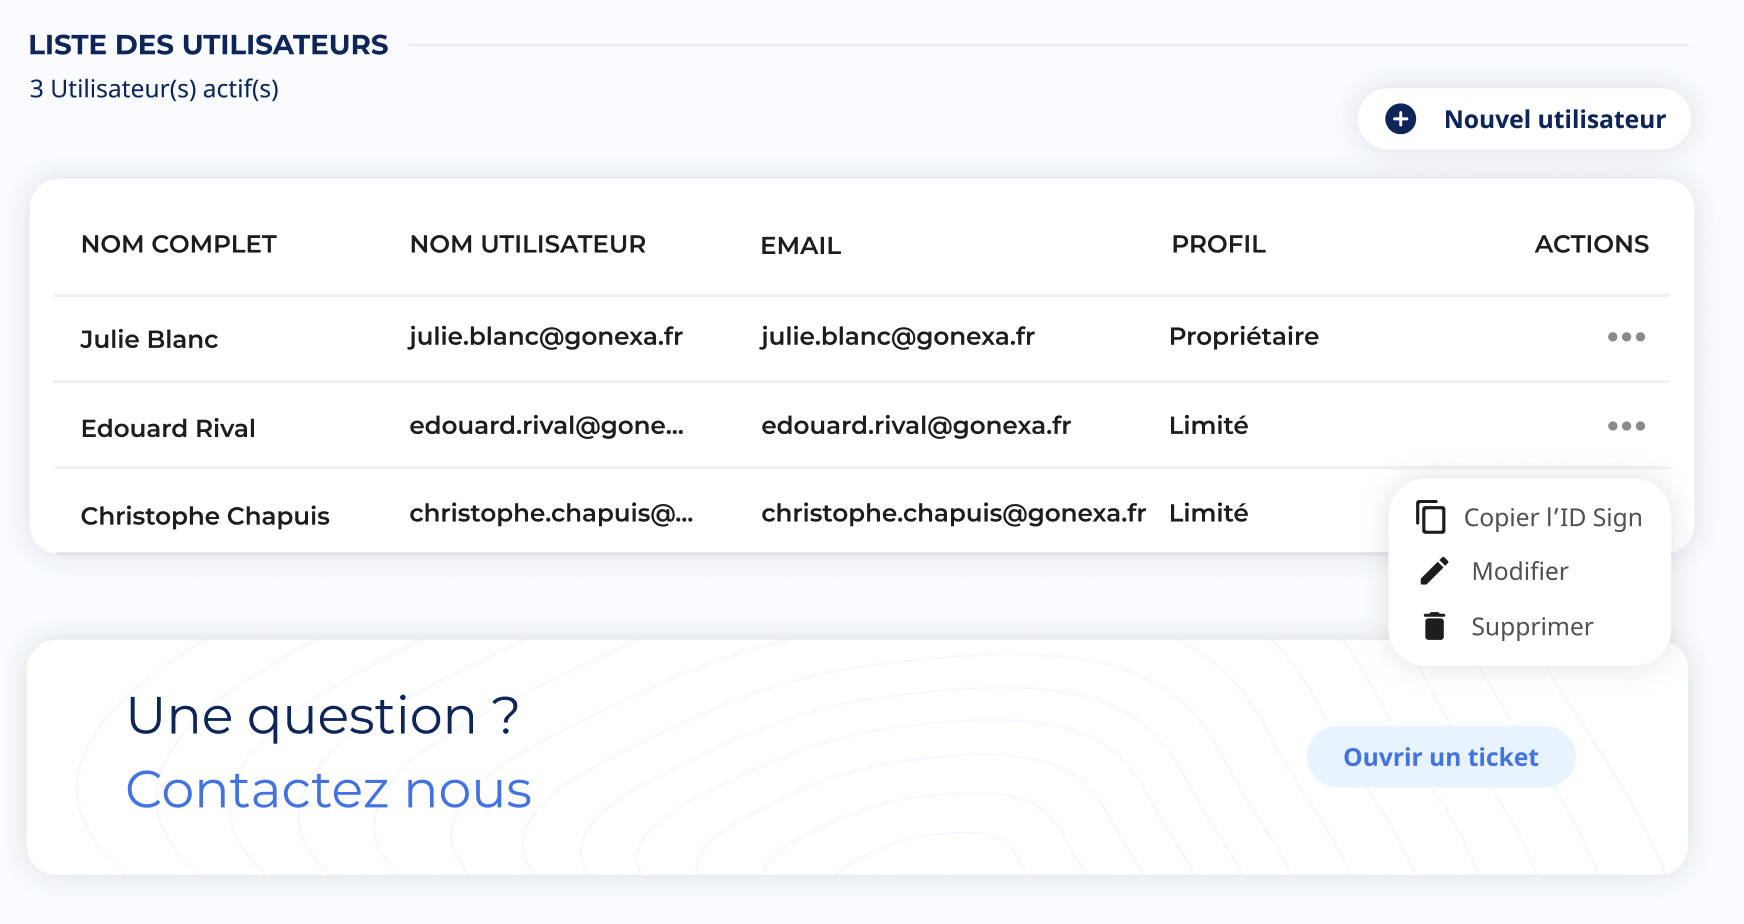Image resolution: width=1744 pixels, height=924 pixels.
Task: Click the christophe.chapuis@gonexa.fr email cell
Action: point(954,513)
